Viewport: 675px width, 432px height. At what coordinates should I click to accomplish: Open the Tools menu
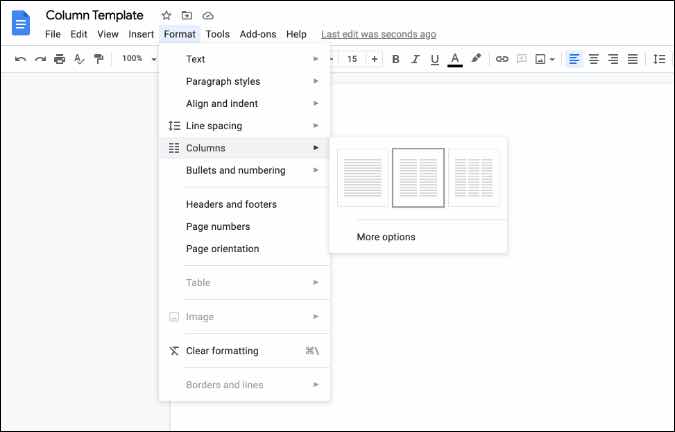(217, 34)
